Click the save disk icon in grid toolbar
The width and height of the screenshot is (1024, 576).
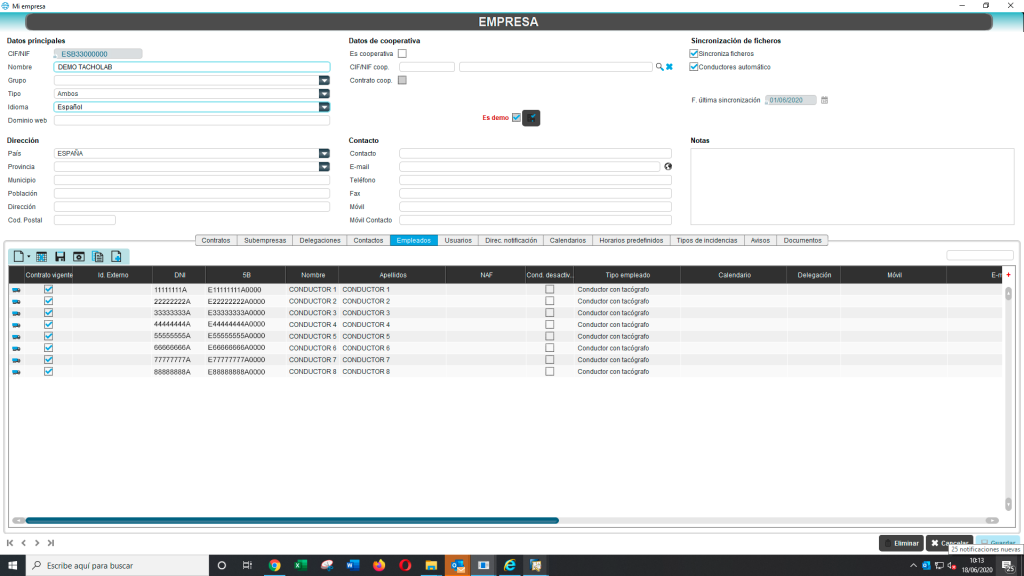tap(60, 257)
